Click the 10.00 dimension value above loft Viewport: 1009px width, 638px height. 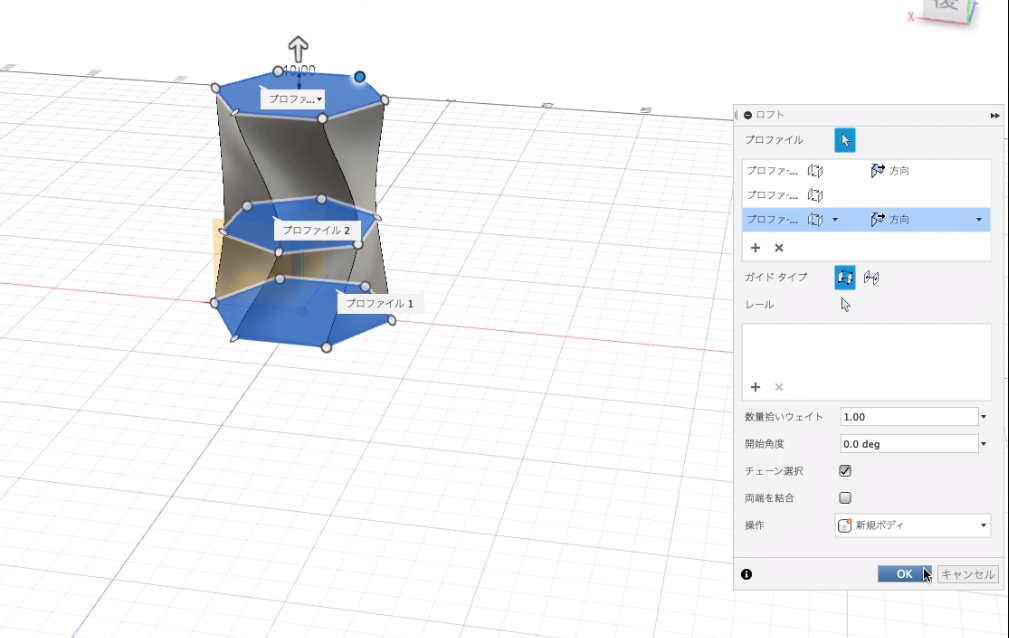[x=299, y=70]
